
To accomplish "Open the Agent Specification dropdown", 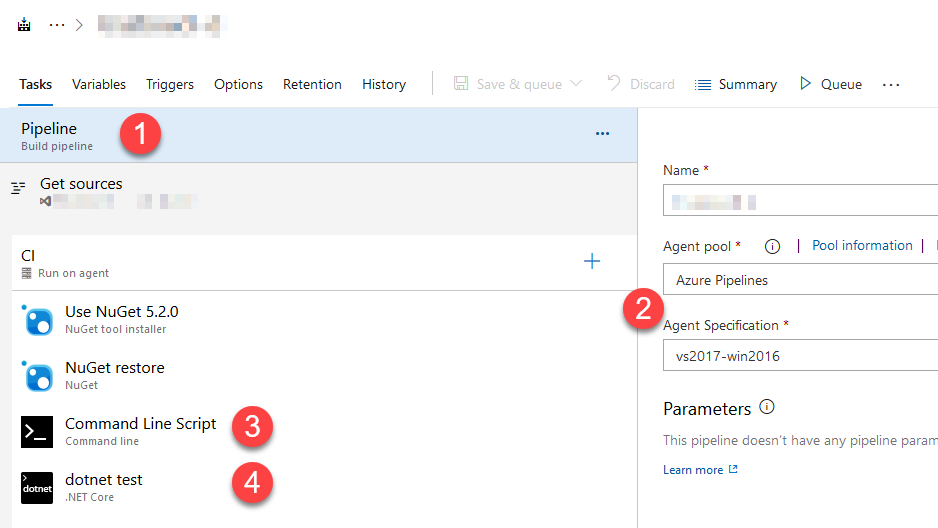I will pyautogui.click(x=800, y=355).
